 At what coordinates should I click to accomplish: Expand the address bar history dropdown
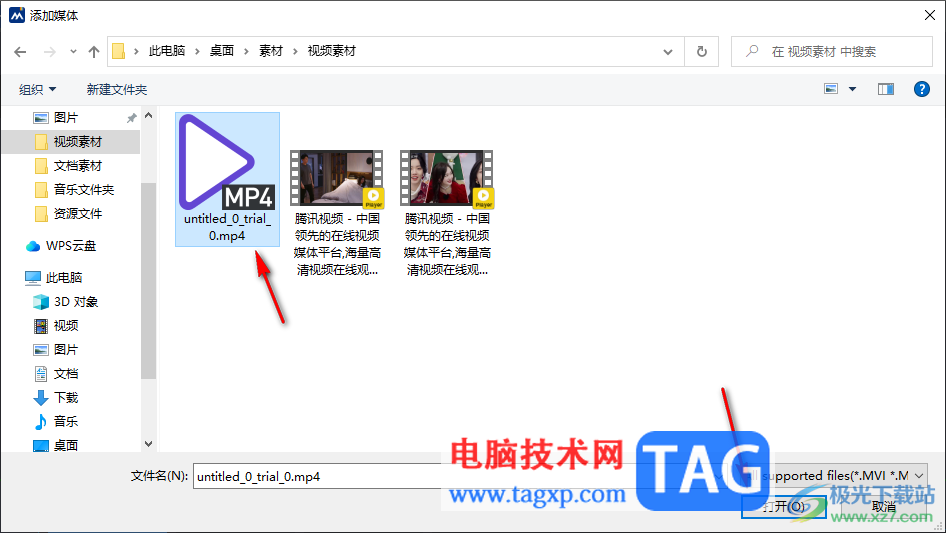coord(668,52)
